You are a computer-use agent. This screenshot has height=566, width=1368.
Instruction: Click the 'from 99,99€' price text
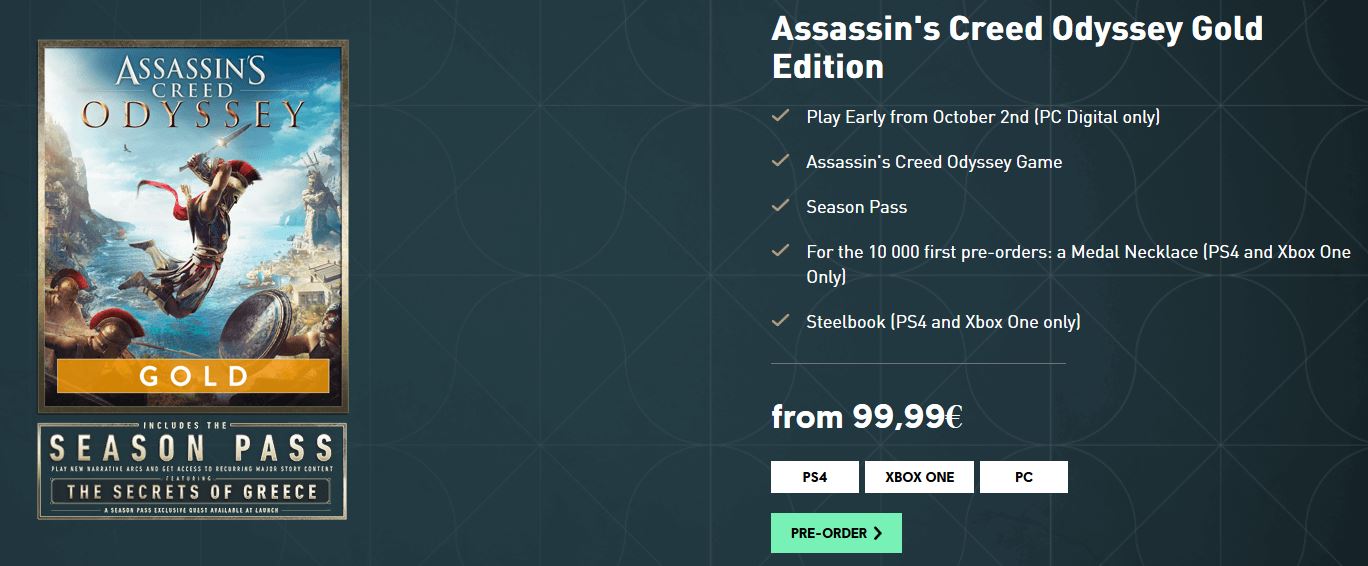(867, 416)
